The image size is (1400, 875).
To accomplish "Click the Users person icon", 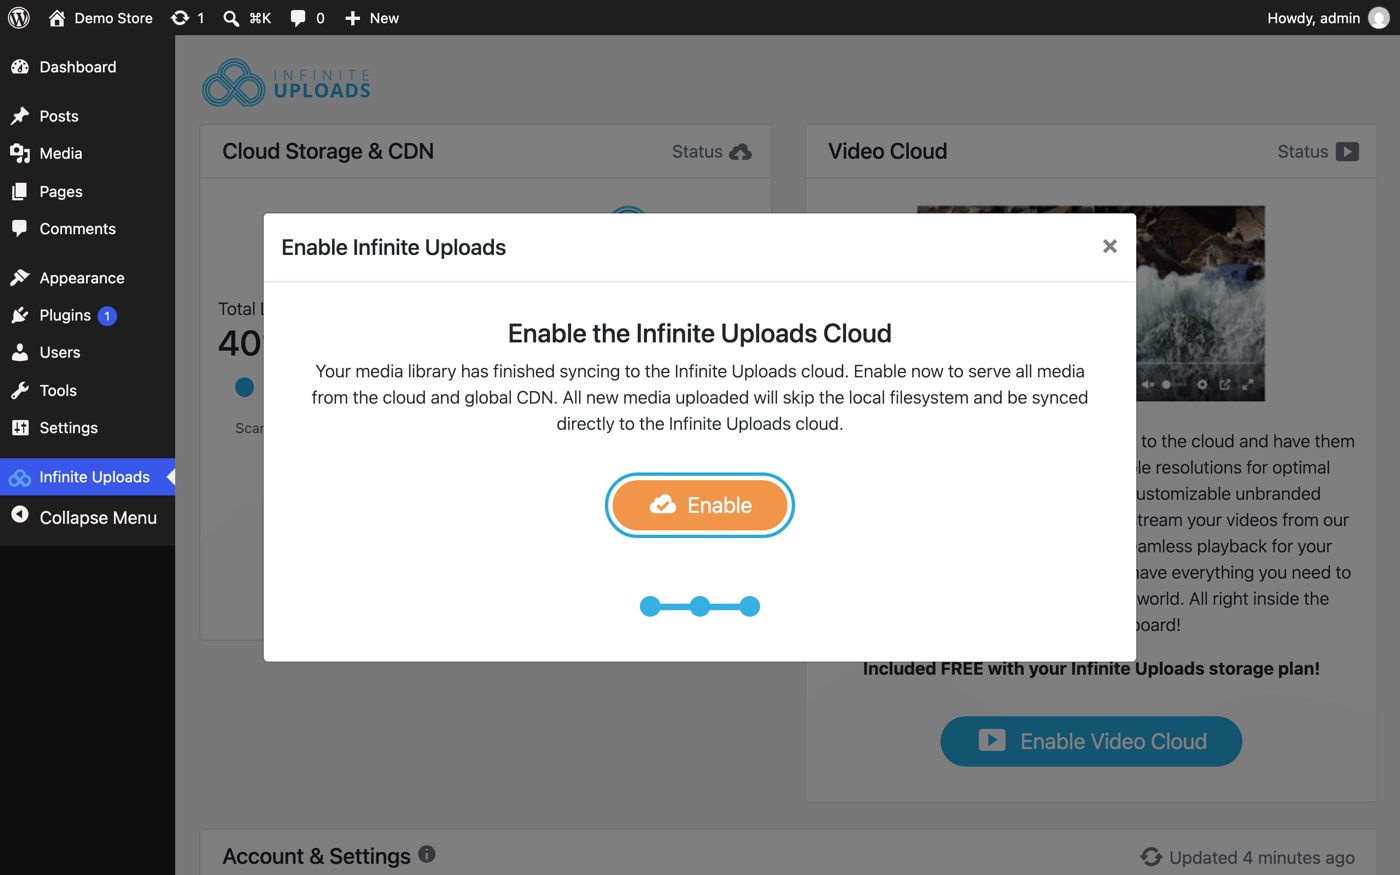I will tap(20, 352).
